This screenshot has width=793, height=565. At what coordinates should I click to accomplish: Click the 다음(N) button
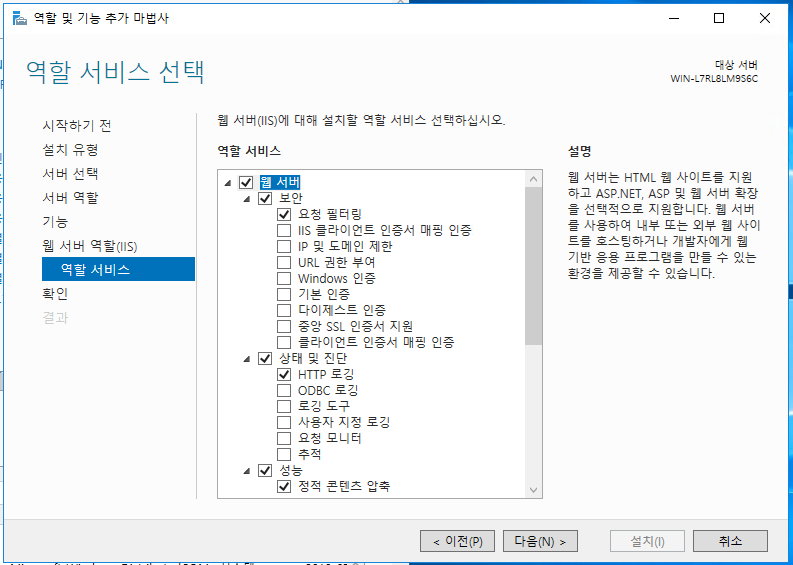[540, 541]
